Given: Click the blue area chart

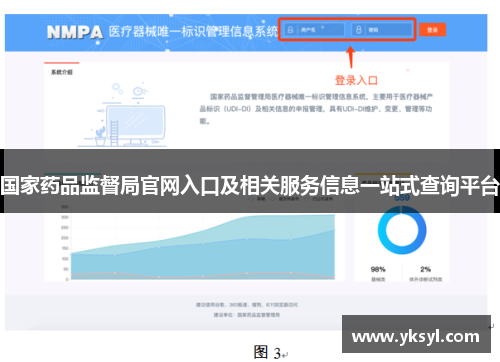Looking at the screenshot, I should click(203, 247).
